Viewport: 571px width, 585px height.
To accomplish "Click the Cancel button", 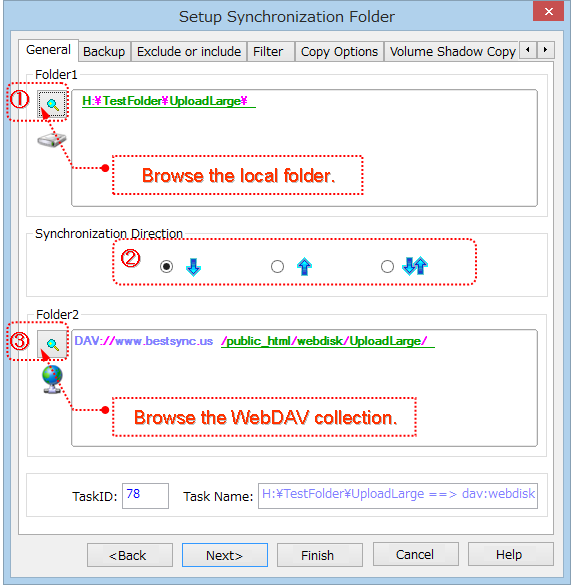I will click(415, 554).
